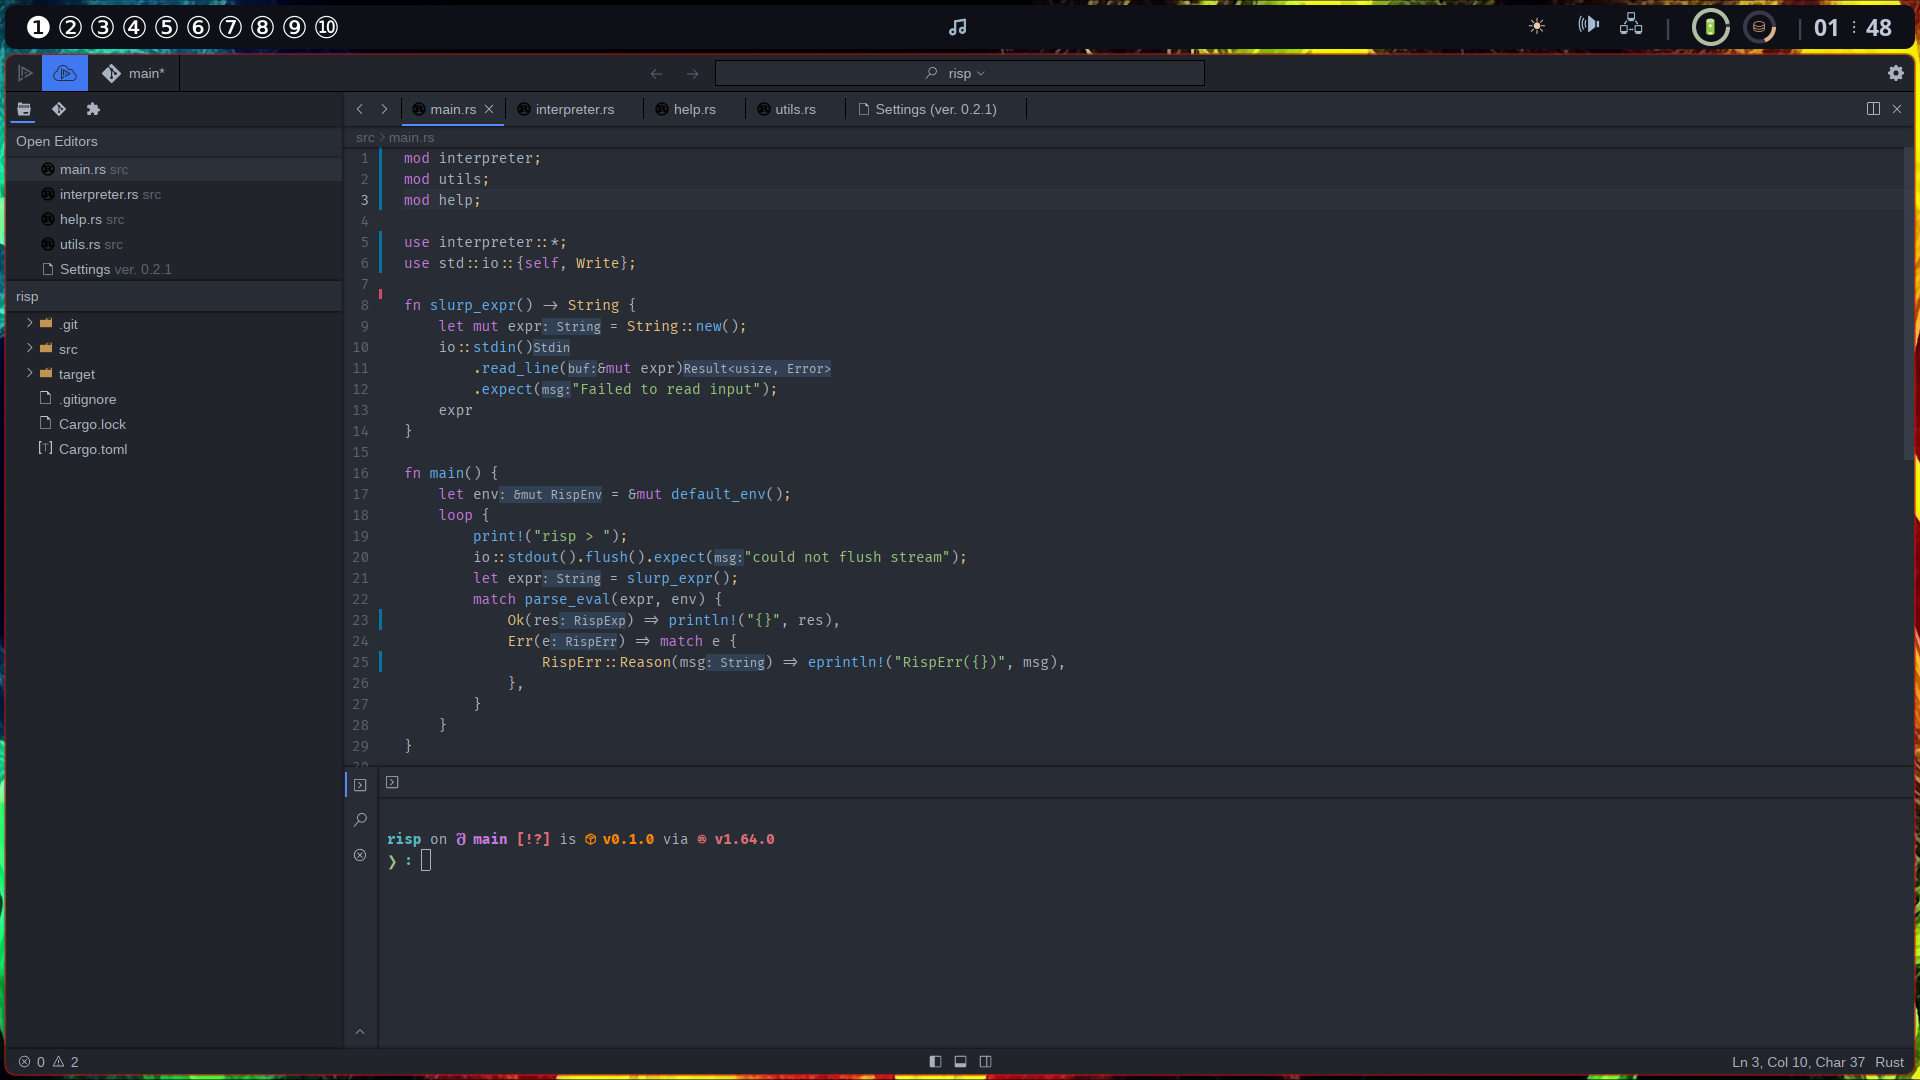Select help.rs in Open Editors
This screenshot has height=1080, width=1920.
[x=174, y=219]
